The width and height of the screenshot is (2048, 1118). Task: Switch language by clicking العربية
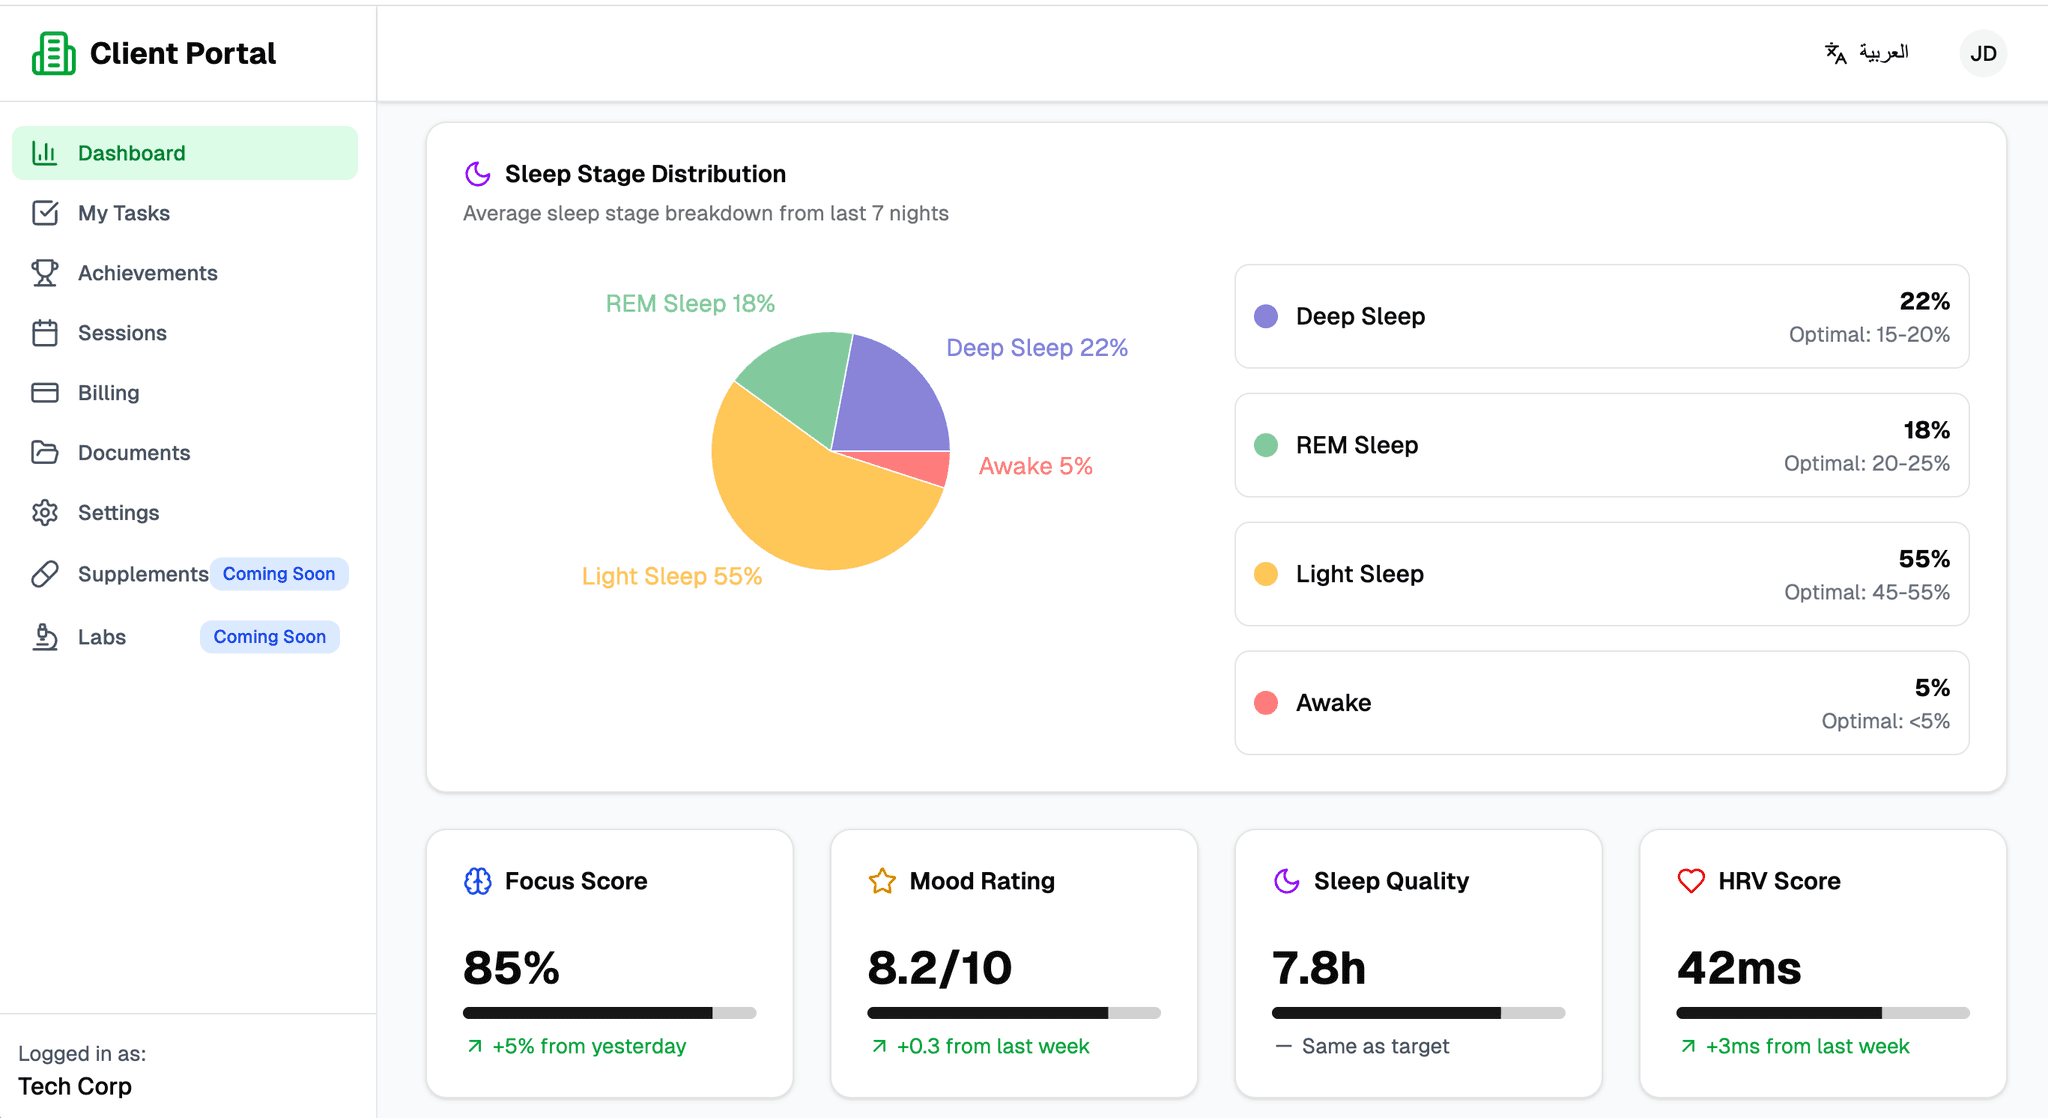pyautogui.click(x=1885, y=51)
